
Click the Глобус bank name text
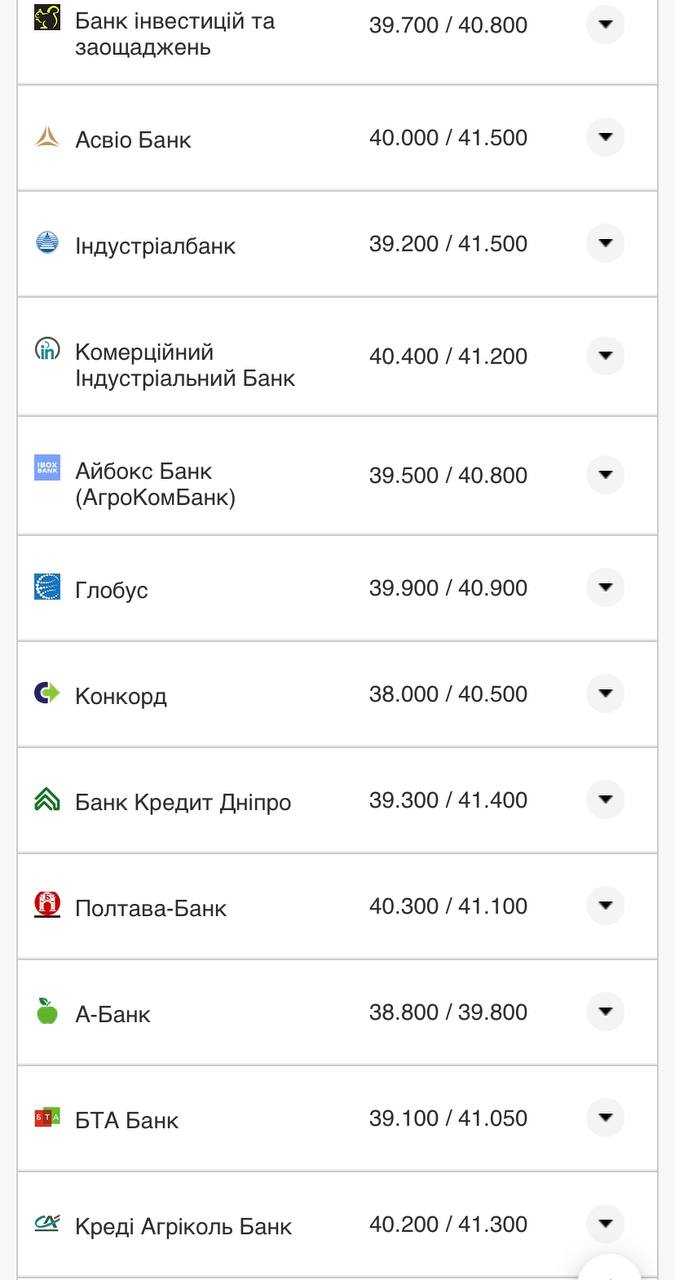(x=110, y=589)
